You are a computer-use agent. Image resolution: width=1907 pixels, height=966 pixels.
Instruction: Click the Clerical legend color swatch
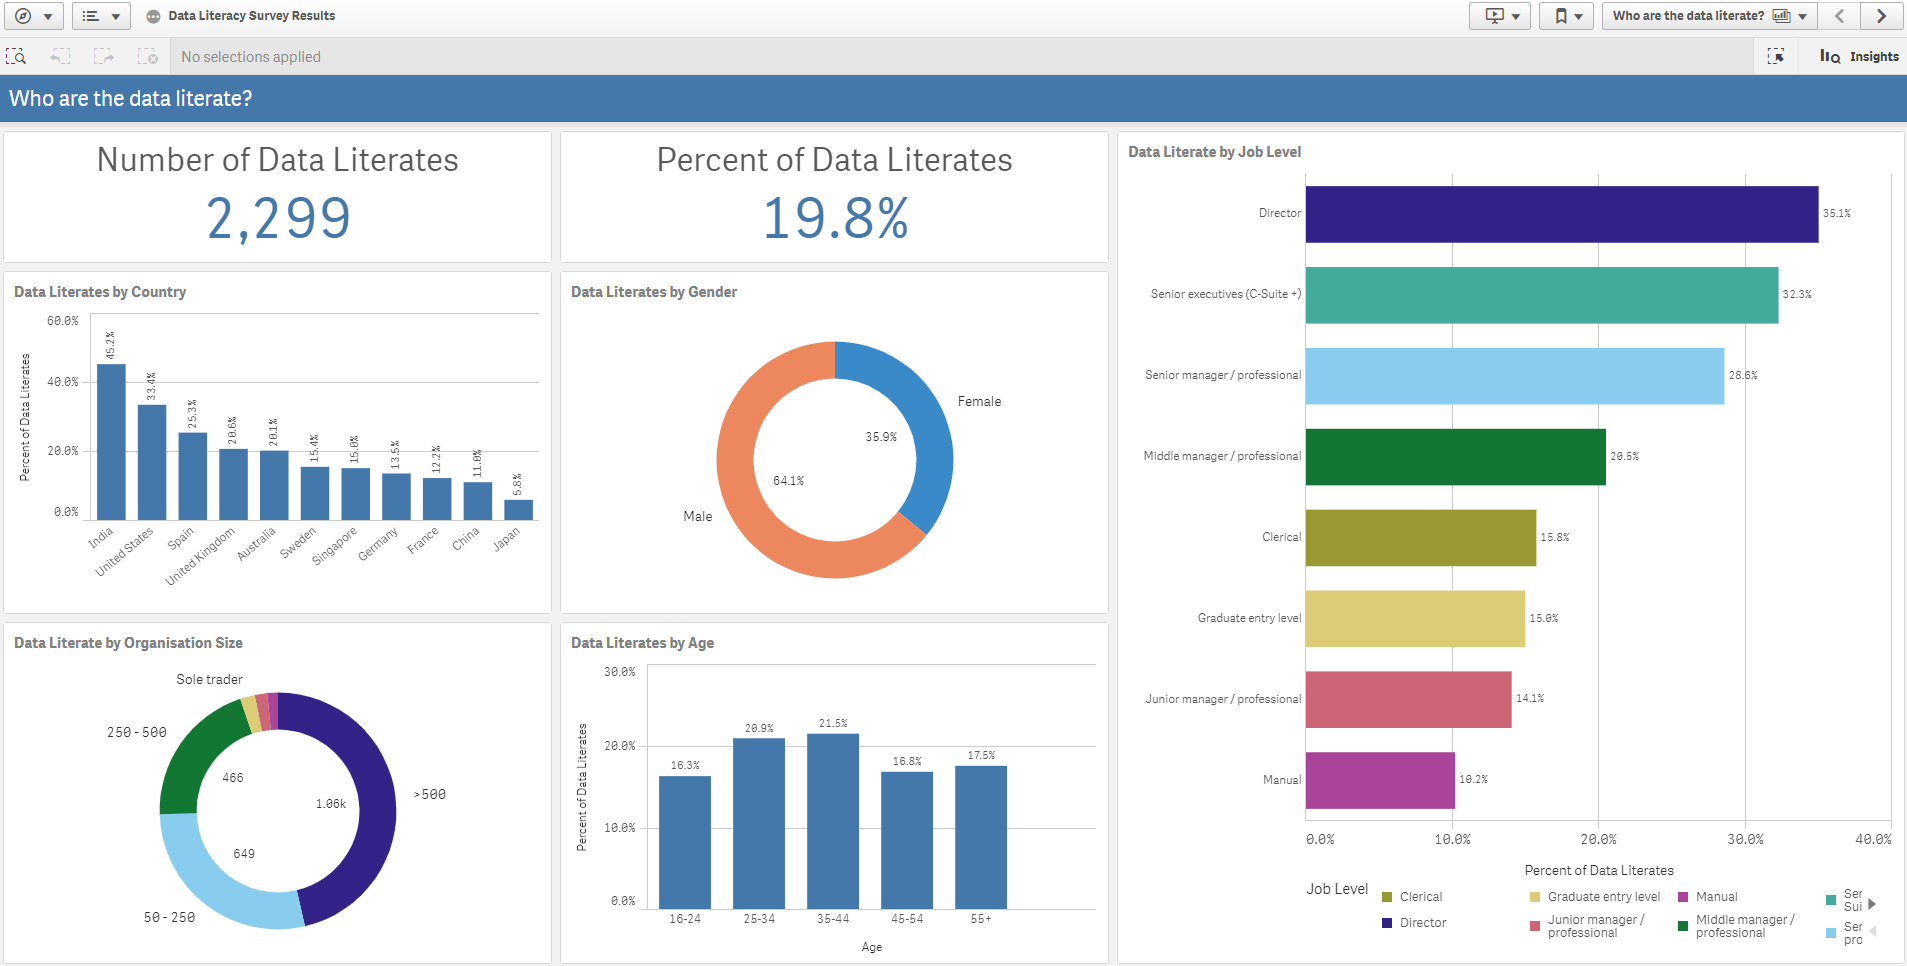1387,897
